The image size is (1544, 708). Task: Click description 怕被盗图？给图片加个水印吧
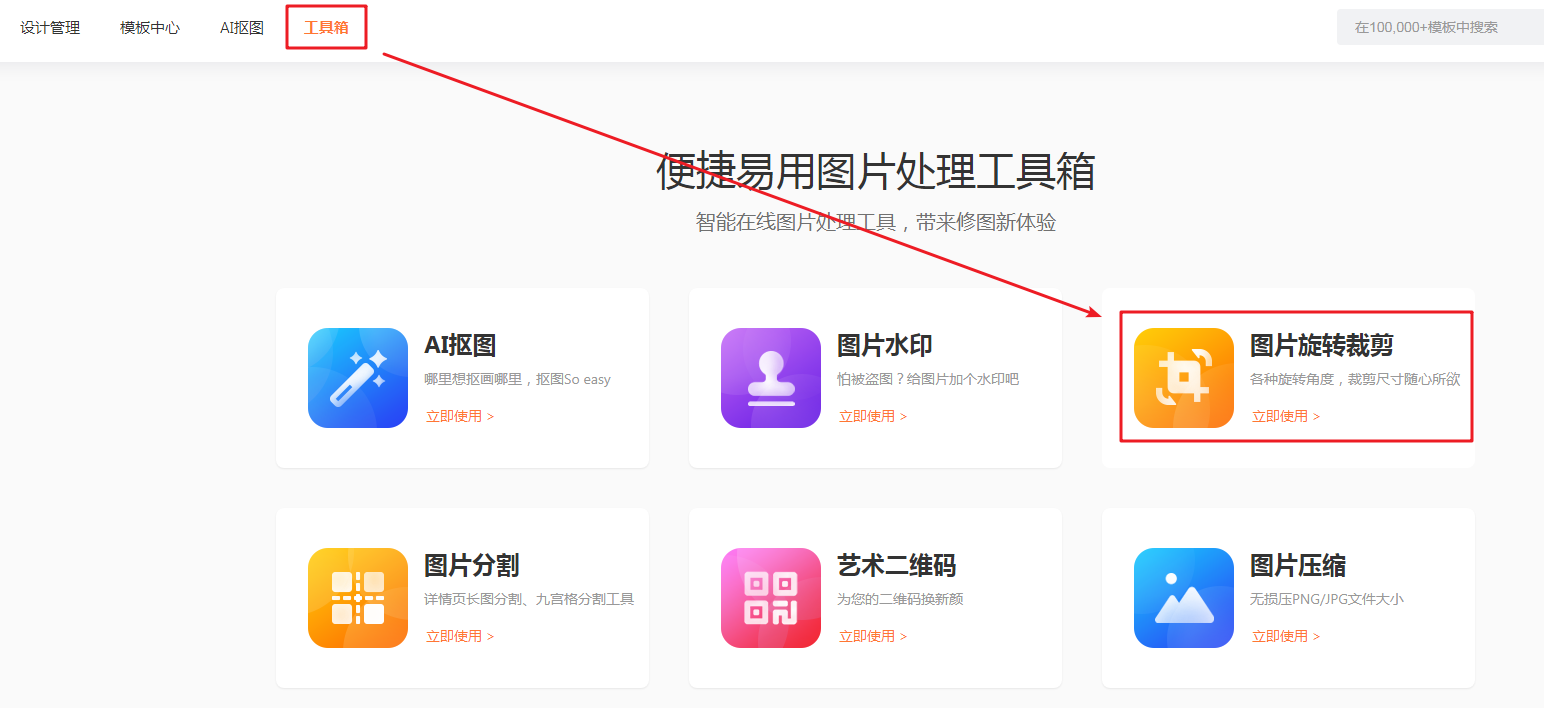coord(928,380)
